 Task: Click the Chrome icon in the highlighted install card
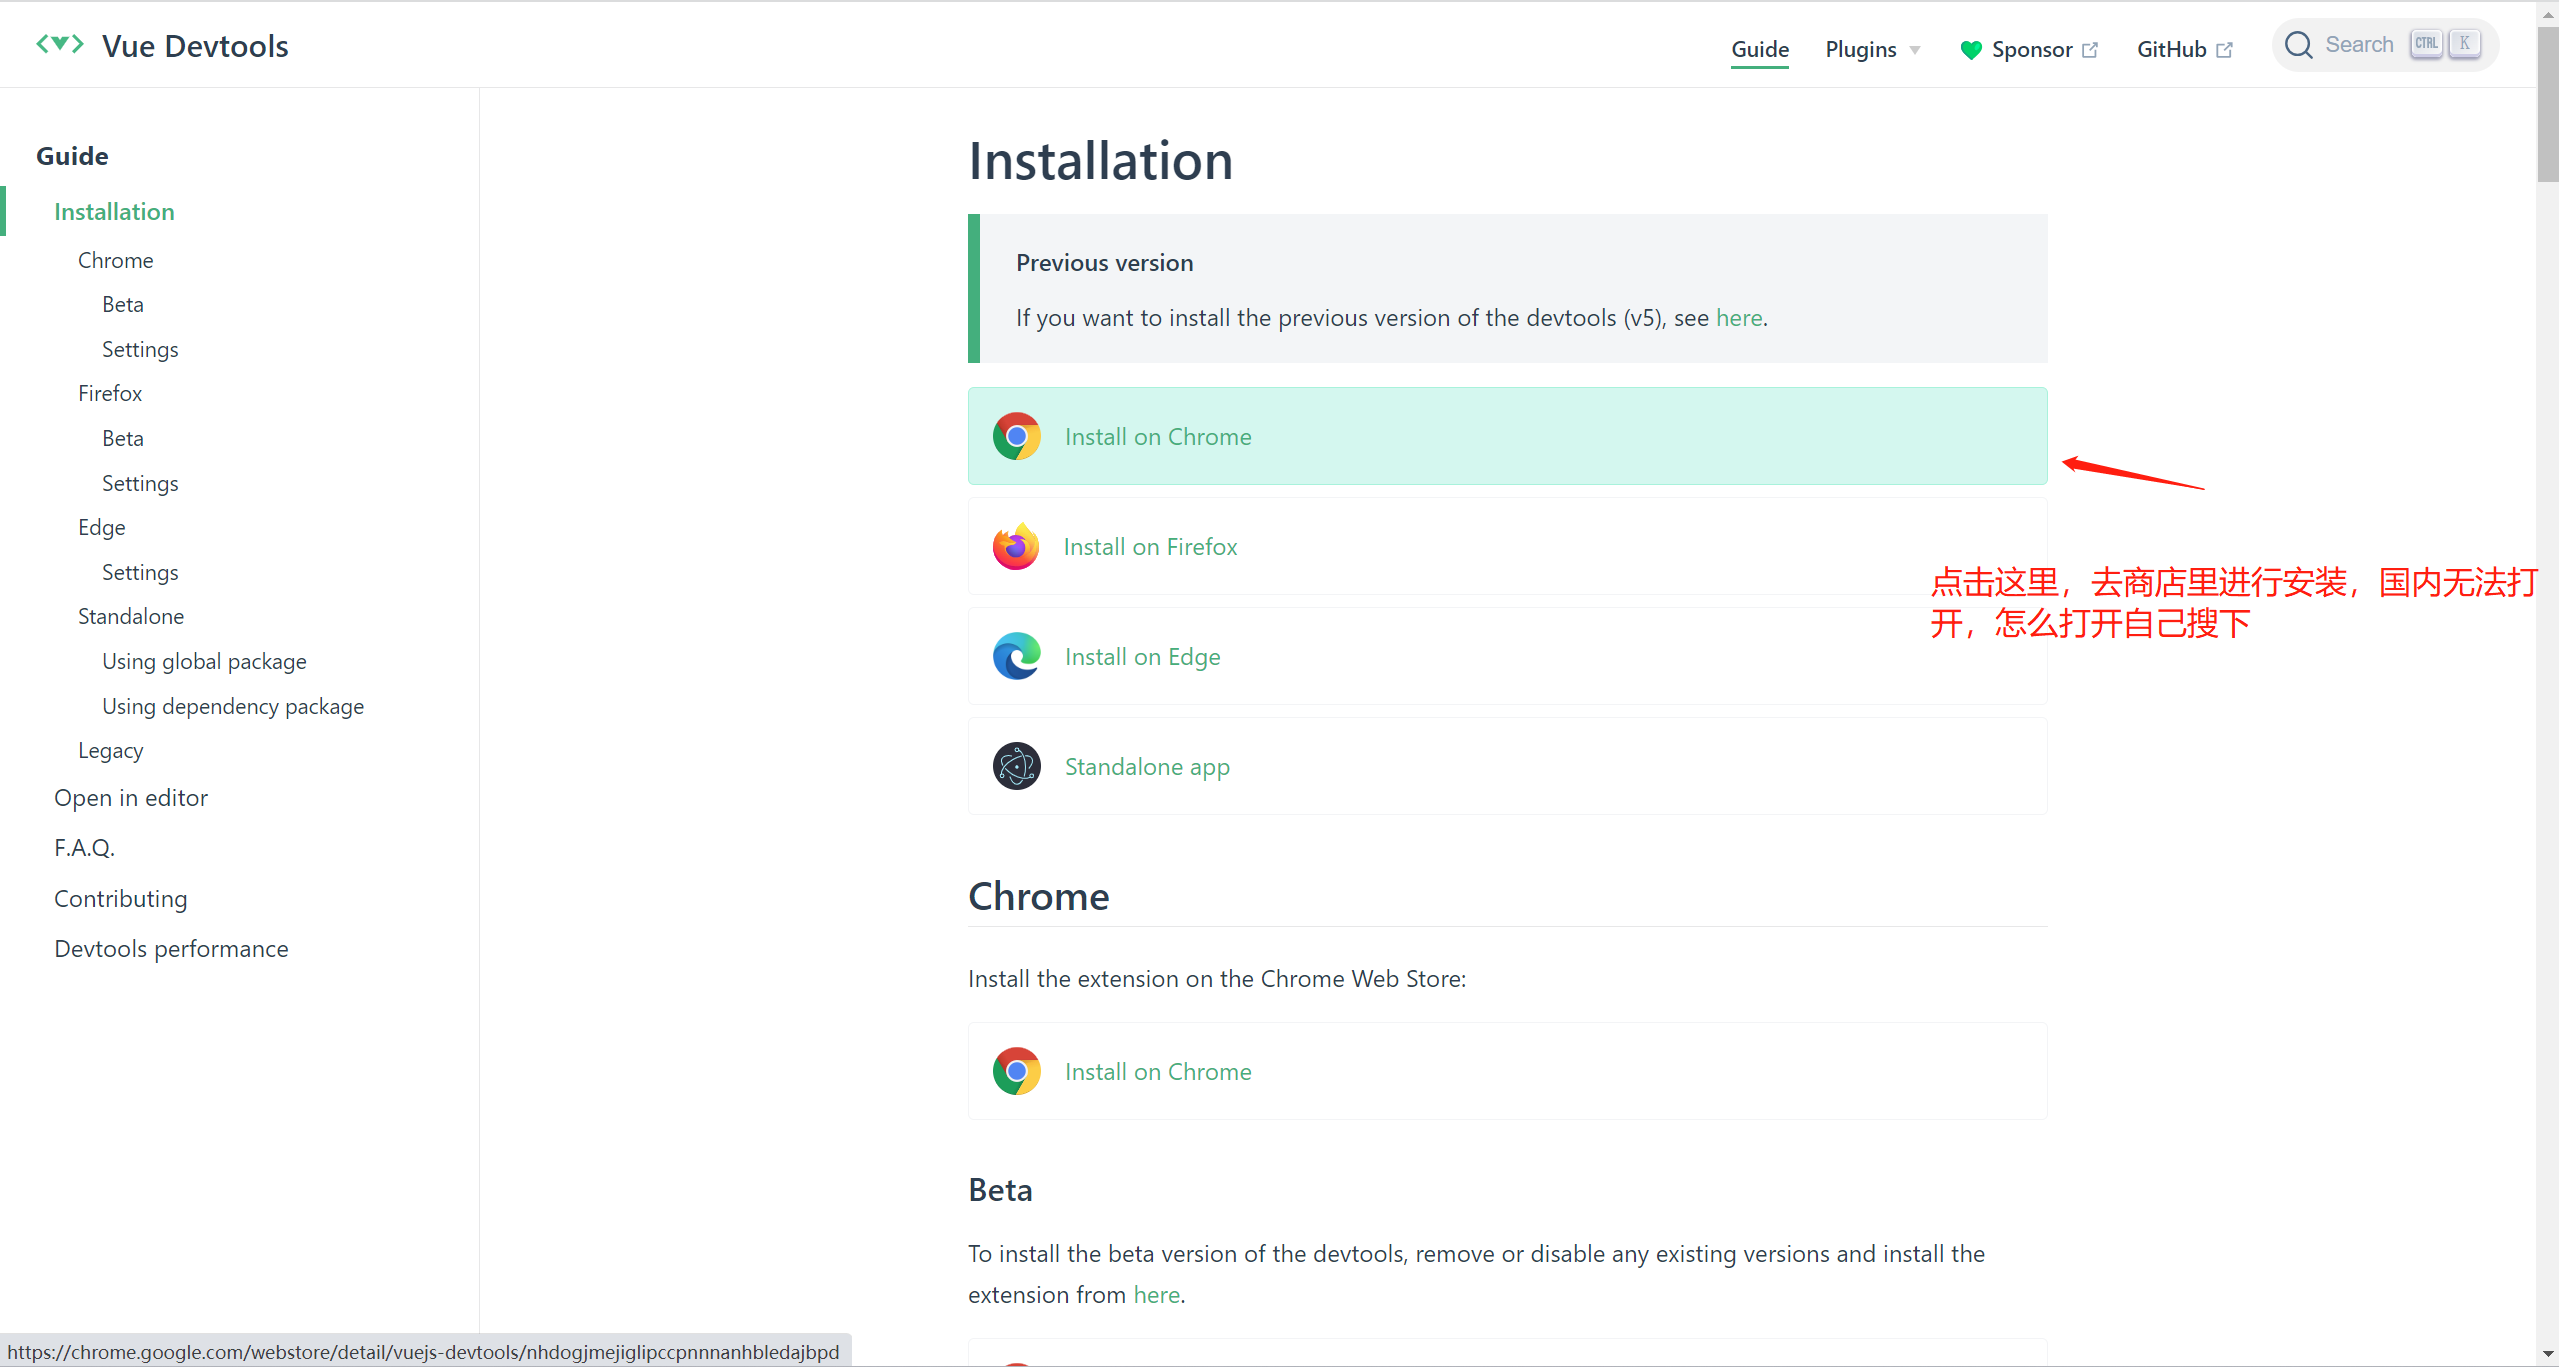[x=1017, y=436]
